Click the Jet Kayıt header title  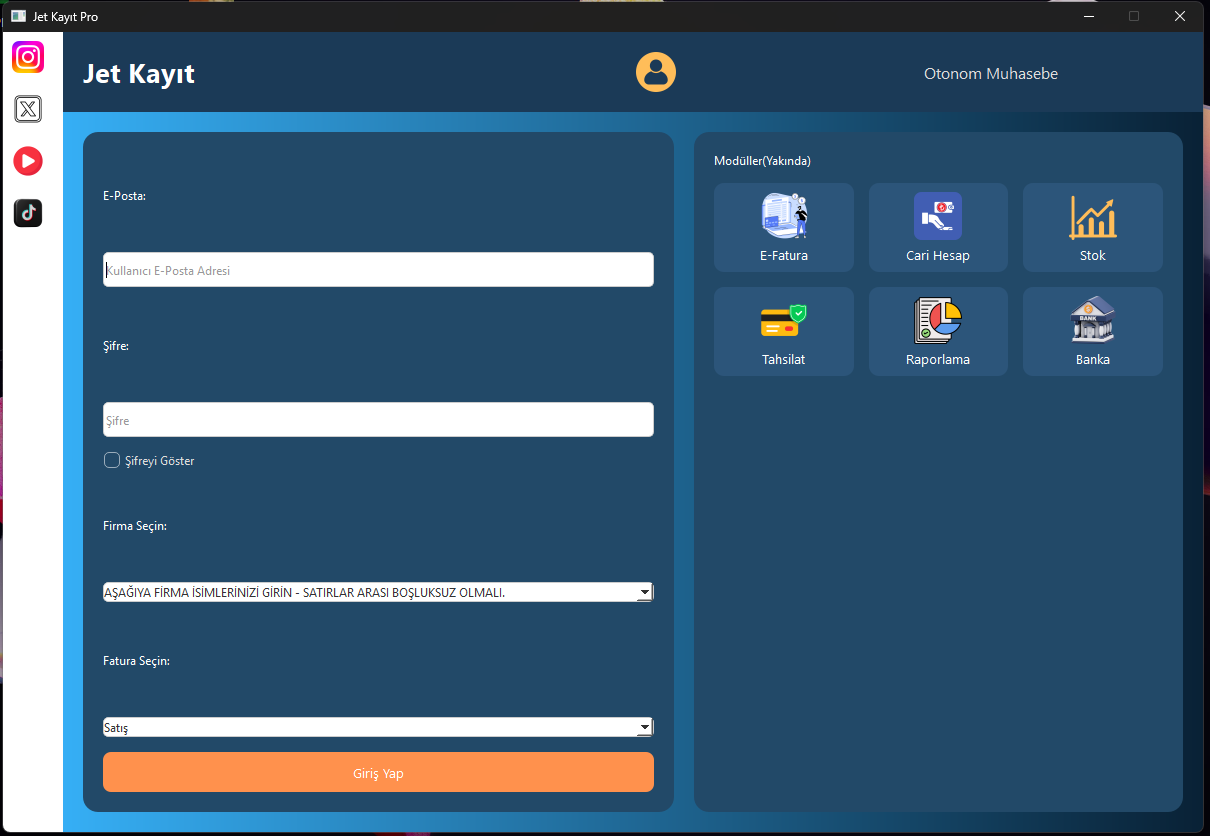click(138, 74)
